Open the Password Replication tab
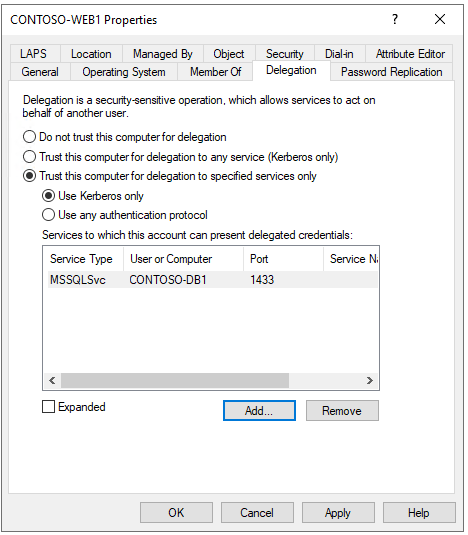Image resolution: width=468 pixels, height=535 pixels. [x=392, y=72]
